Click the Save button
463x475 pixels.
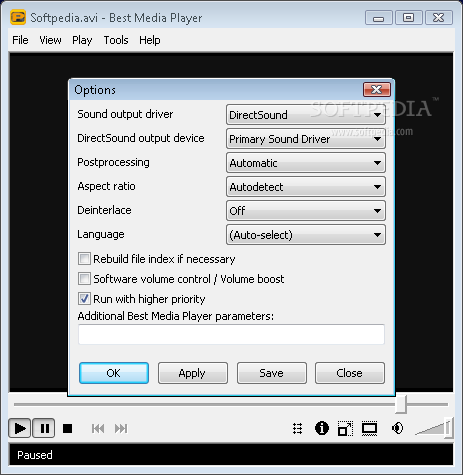(272, 373)
